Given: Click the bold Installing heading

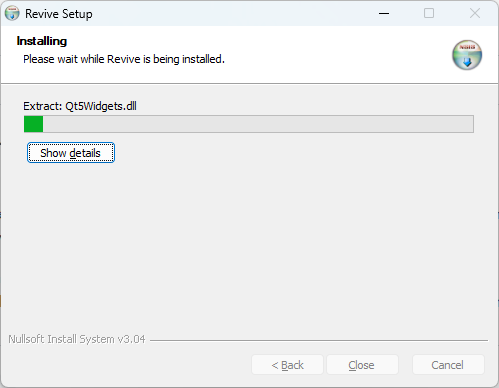Looking at the screenshot, I should point(42,41).
